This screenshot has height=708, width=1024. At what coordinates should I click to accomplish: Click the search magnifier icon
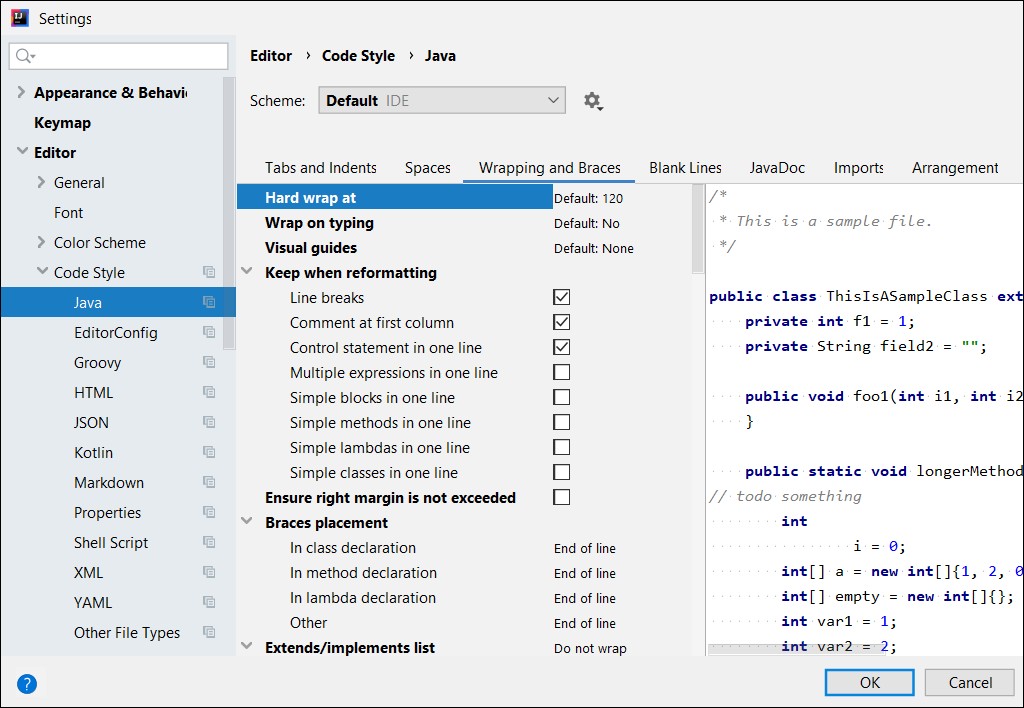[25, 56]
